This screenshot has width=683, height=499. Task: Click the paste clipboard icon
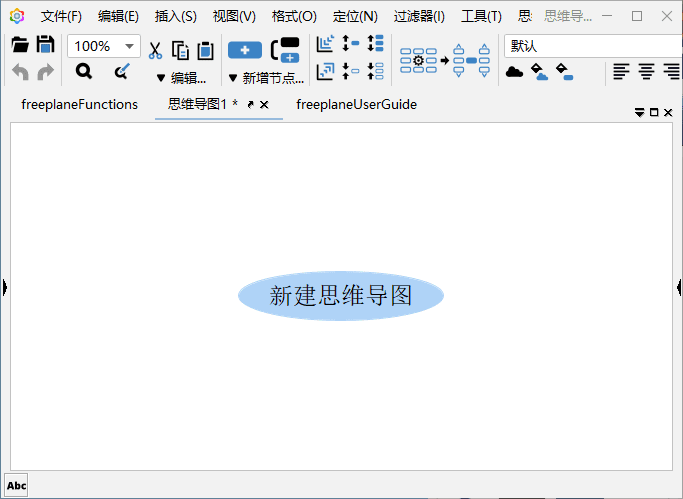tap(205, 51)
